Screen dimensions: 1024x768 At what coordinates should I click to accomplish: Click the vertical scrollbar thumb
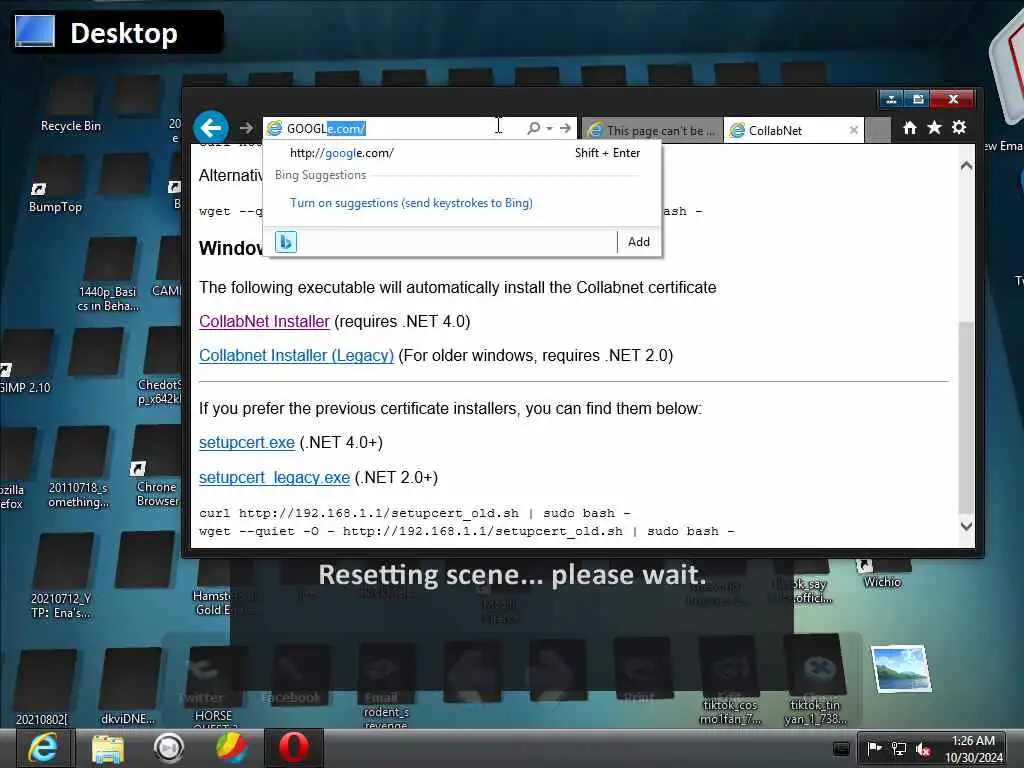[x=966, y=417]
